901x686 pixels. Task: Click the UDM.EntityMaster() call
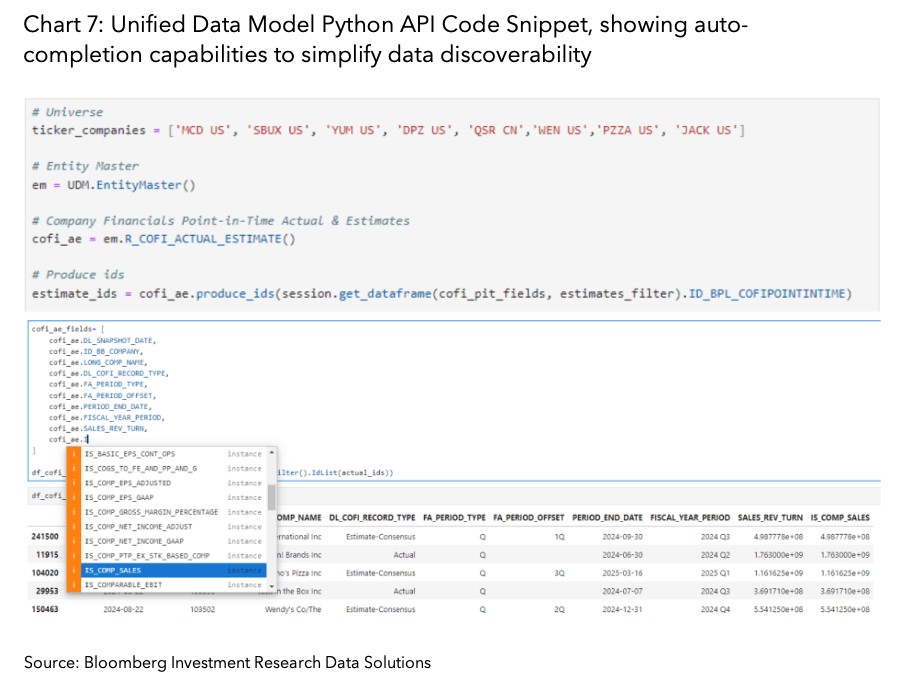pyautogui.click(x=132, y=185)
